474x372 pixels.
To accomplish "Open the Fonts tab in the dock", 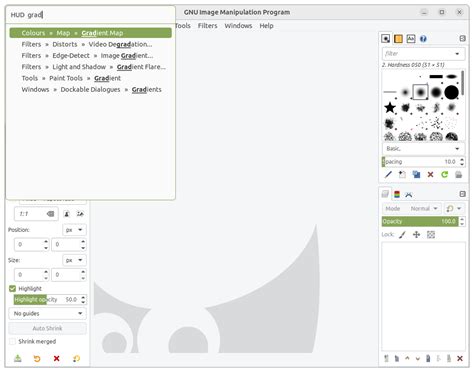I will coord(411,39).
